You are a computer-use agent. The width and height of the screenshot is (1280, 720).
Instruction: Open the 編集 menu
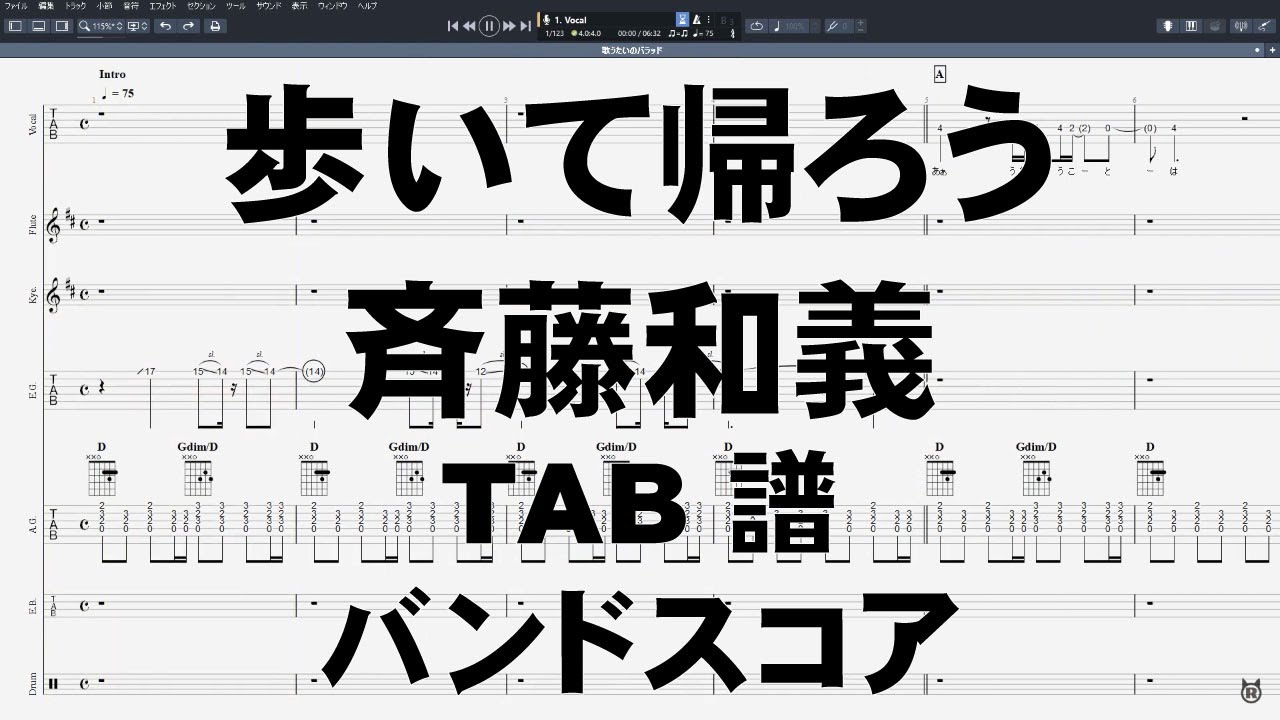pos(46,6)
